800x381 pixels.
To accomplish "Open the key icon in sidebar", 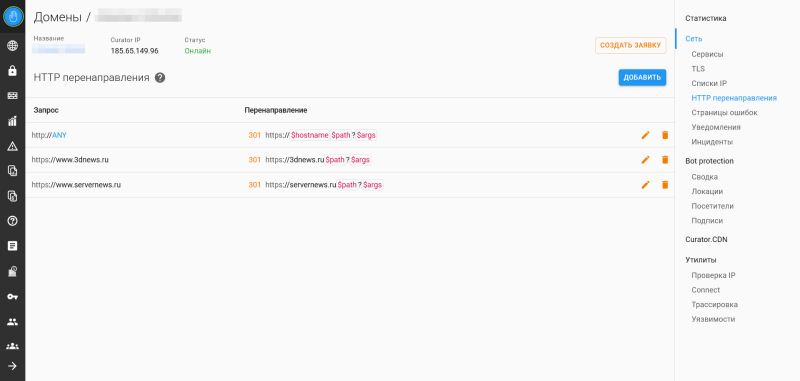I will [13, 296].
